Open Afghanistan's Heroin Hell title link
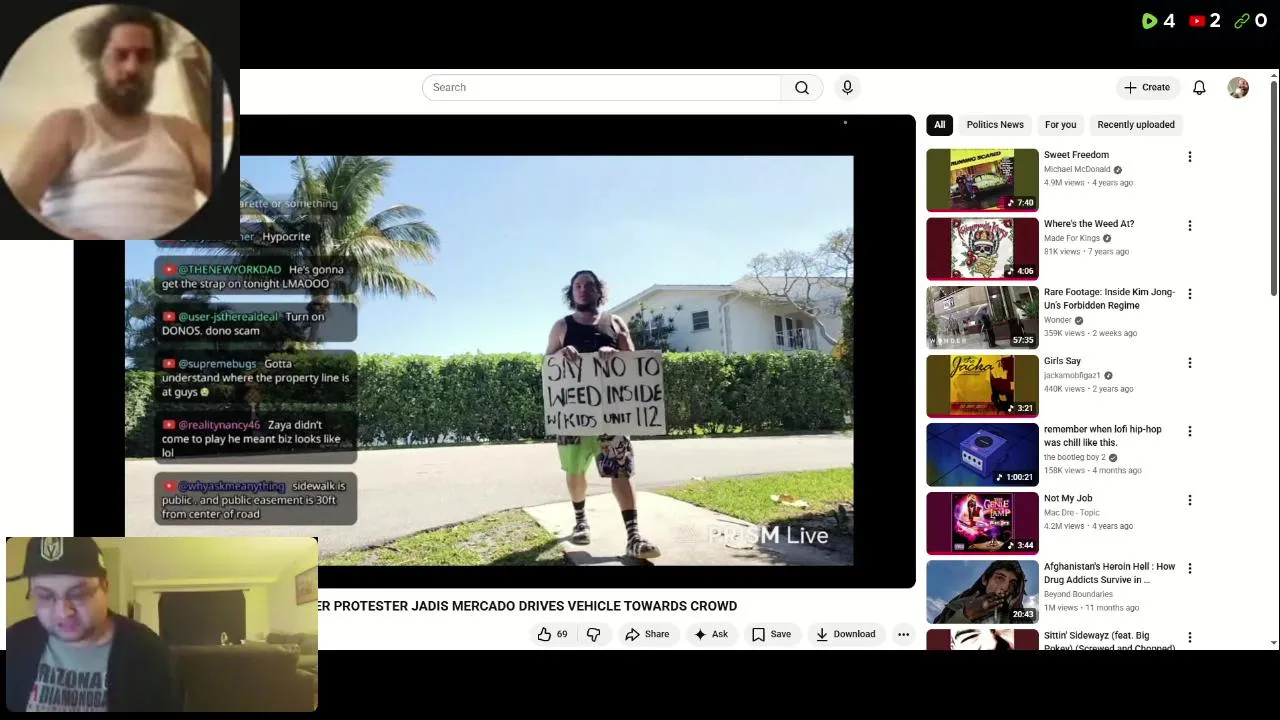 pyautogui.click(x=1109, y=573)
